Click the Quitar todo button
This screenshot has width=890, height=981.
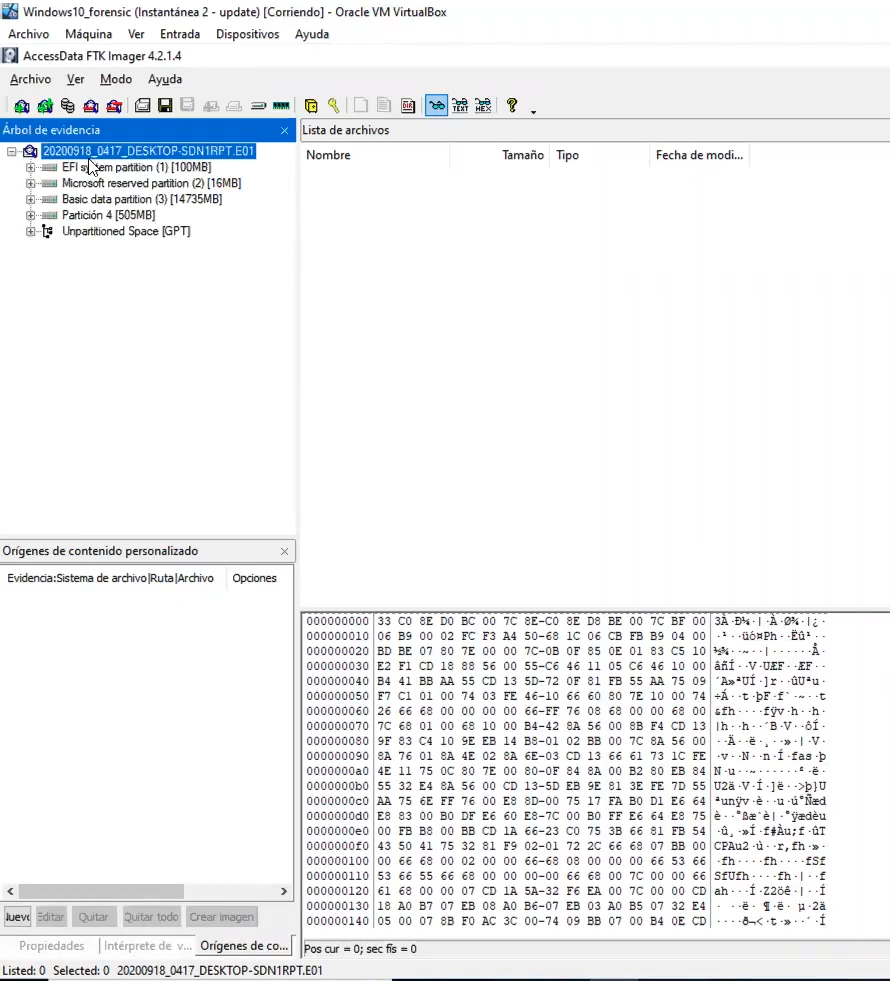click(x=151, y=917)
